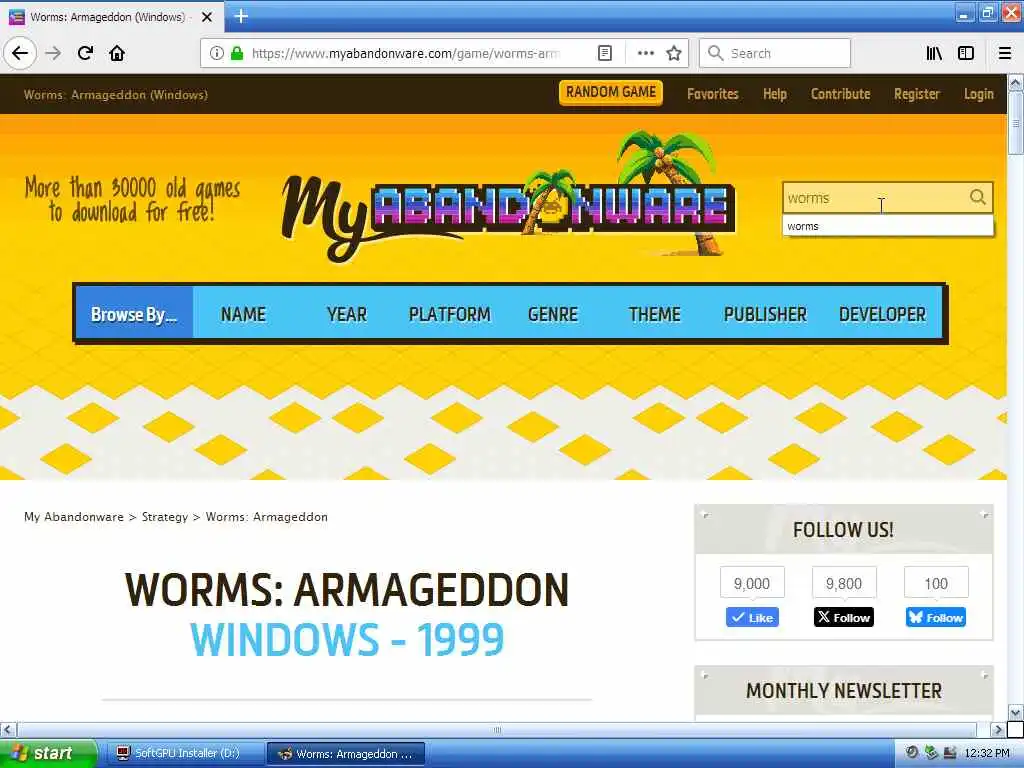Go back with the browser back arrow
The image size is (1024, 768).
click(20, 53)
